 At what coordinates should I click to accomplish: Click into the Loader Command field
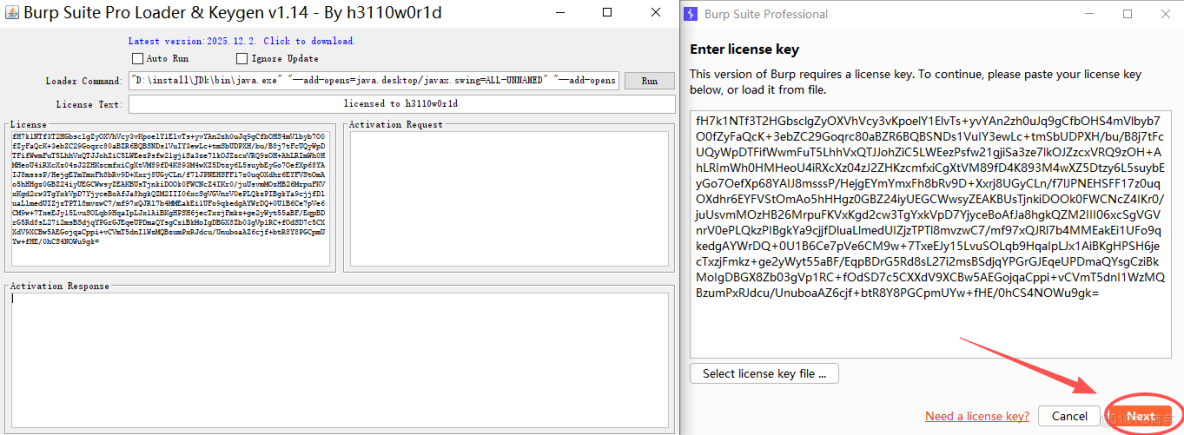374,80
